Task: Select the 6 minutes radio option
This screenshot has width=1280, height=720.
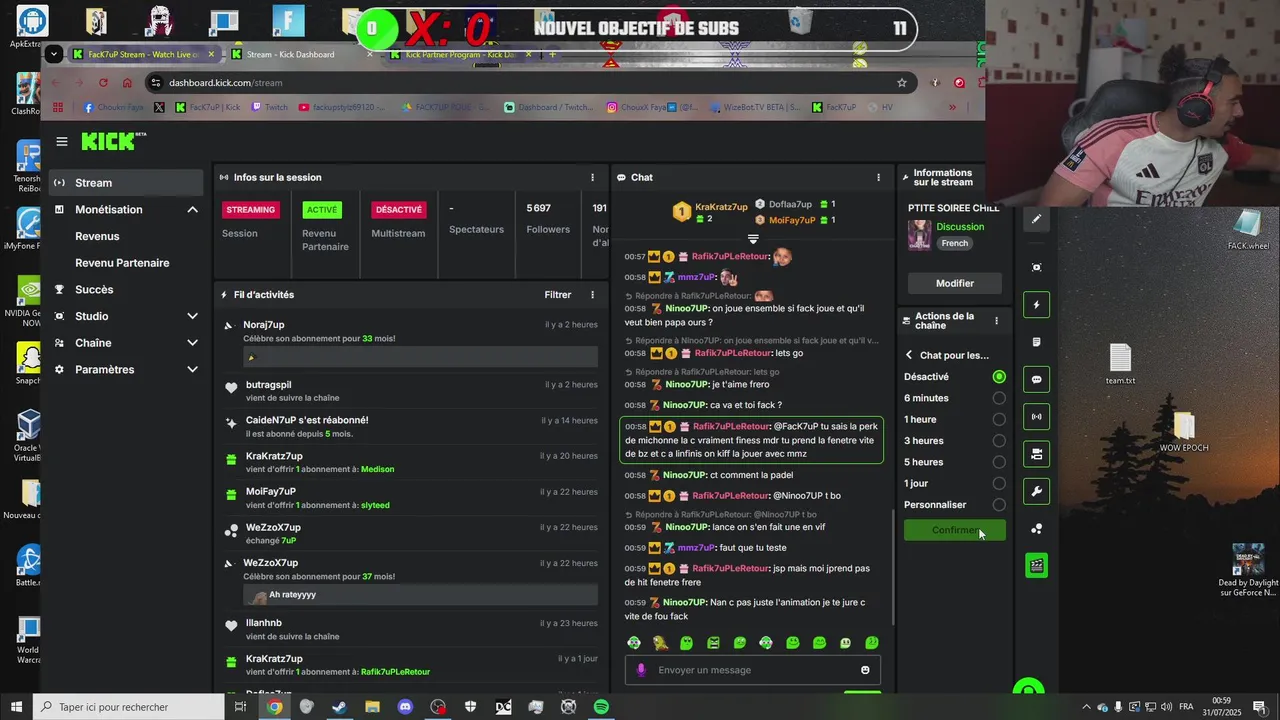Action: (x=999, y=398)
